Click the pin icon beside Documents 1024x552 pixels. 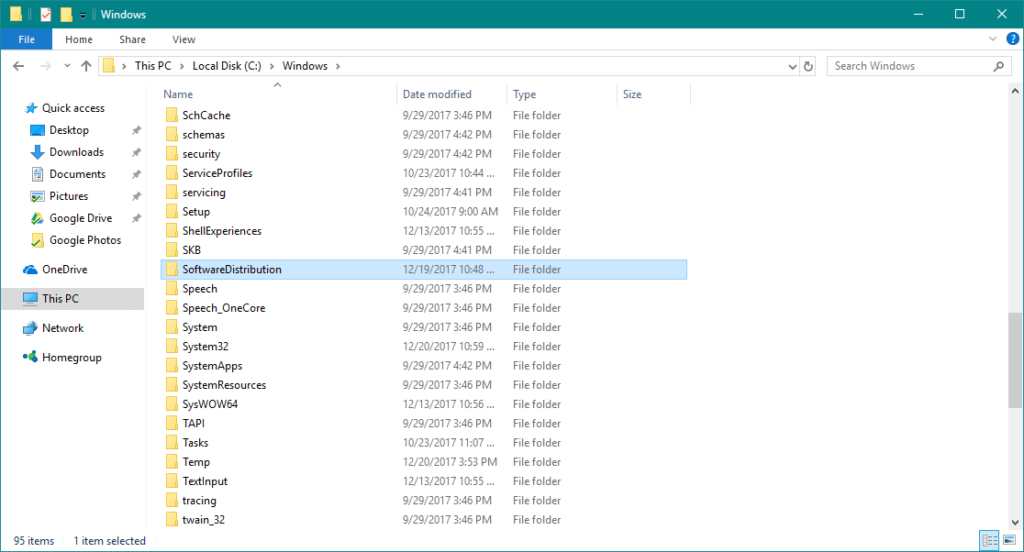pyautogui.click(x=136, y=174)
